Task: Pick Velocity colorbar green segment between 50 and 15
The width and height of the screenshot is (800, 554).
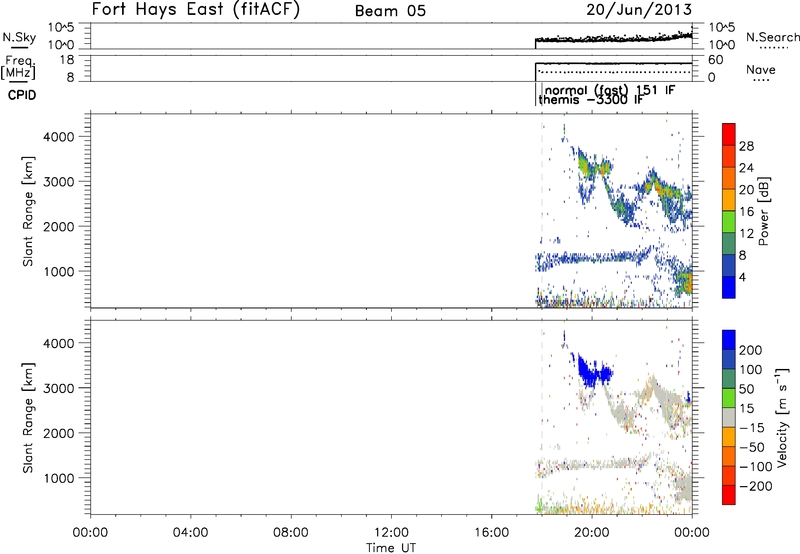Action: pyautogui.click(x=729, y=398)
